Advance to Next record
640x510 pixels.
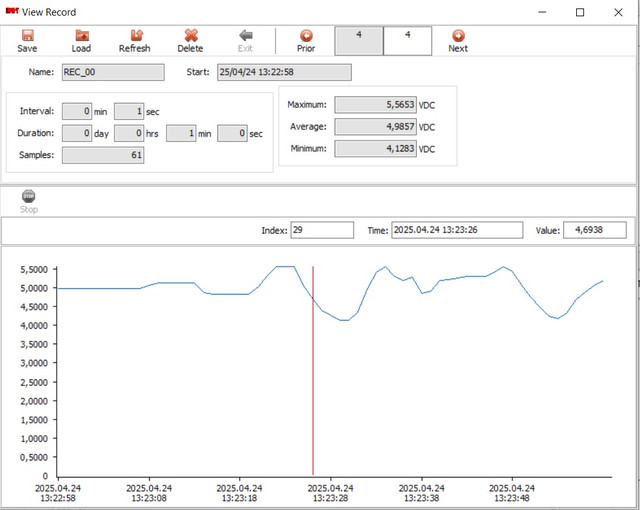(x=458, y=36)
